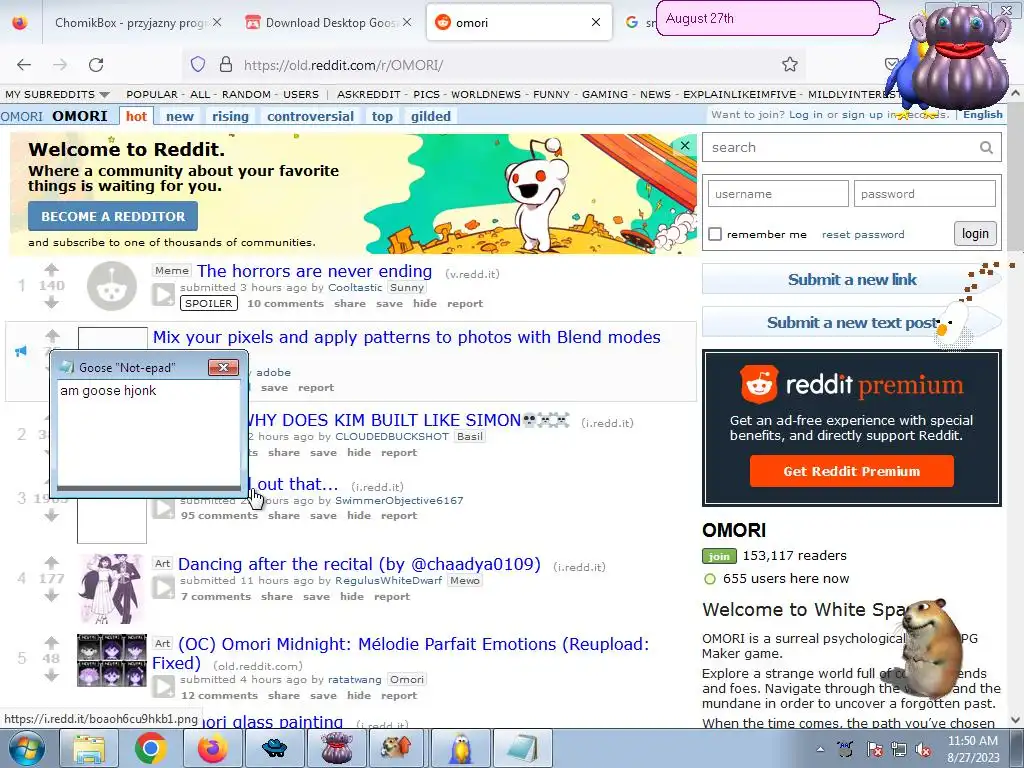Focus the password field
This screenshot has width=1024, height=768.
pos(925,194)
